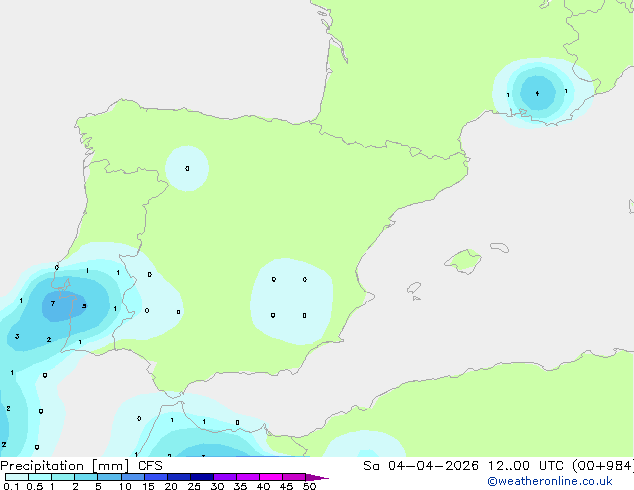
Task: Click the above-50 arrow tip of the legend
Action: point(317,477)
